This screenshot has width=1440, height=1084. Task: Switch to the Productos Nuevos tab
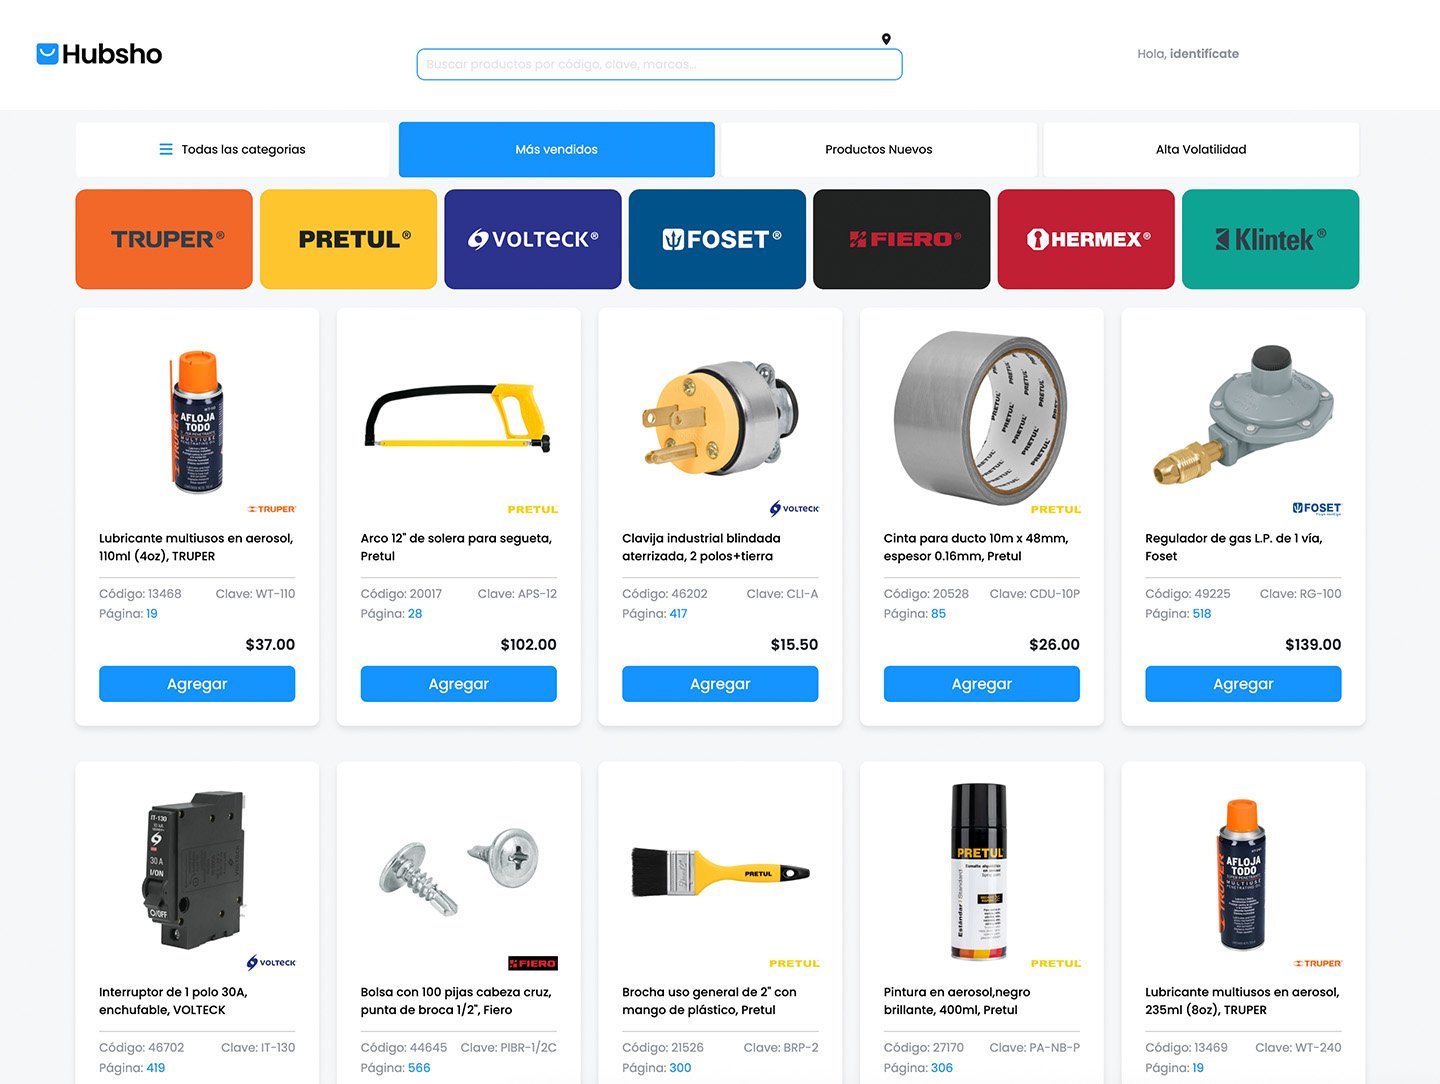pos(879,150)
